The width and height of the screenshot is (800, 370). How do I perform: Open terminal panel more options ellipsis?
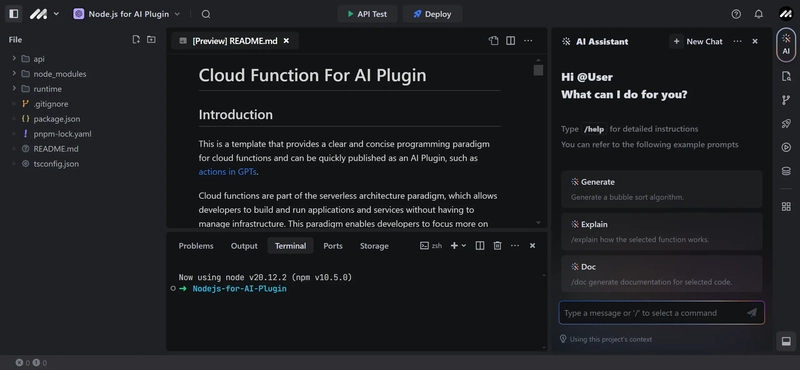click(515, 245)
